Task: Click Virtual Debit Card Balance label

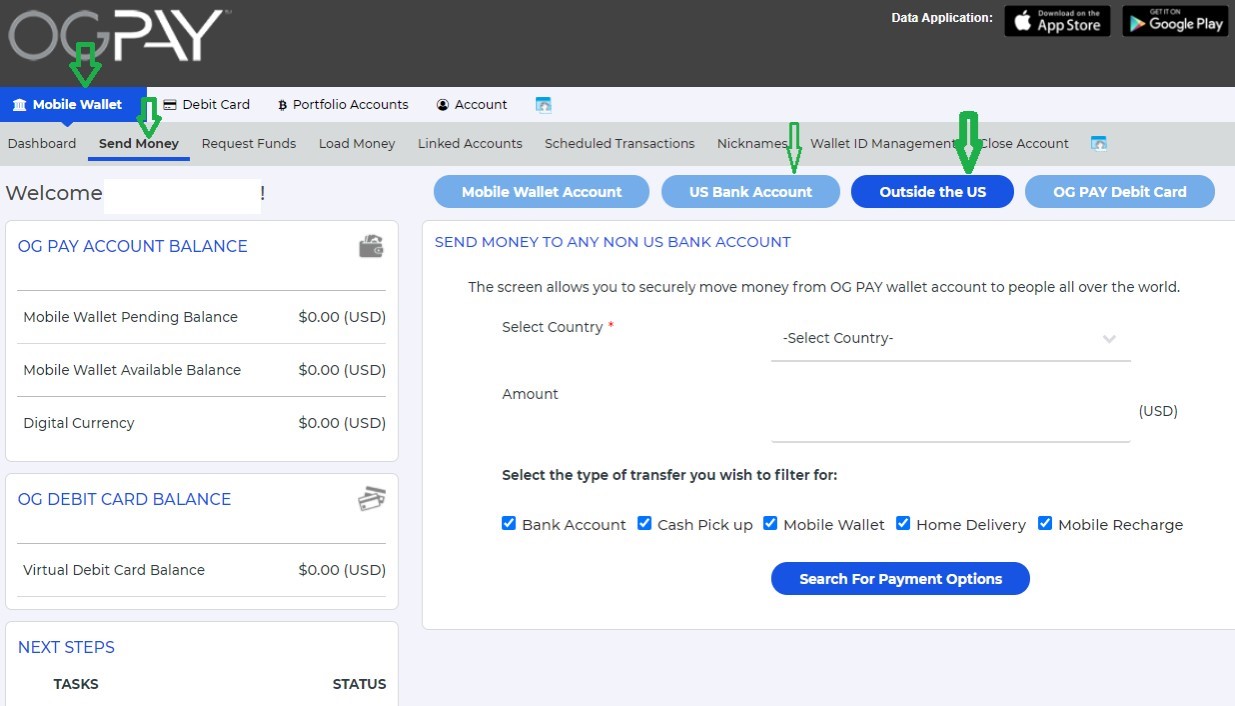Action: 114,570
